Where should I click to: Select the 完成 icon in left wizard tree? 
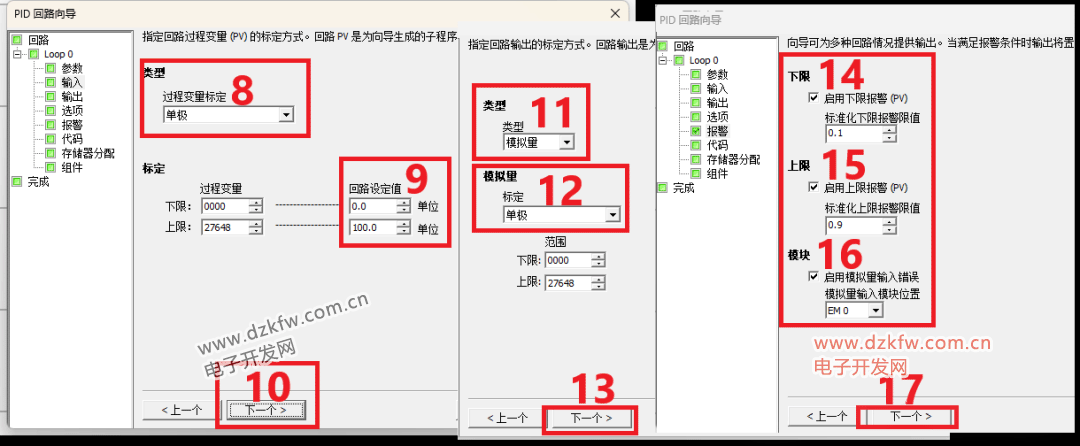click(17, 182)
